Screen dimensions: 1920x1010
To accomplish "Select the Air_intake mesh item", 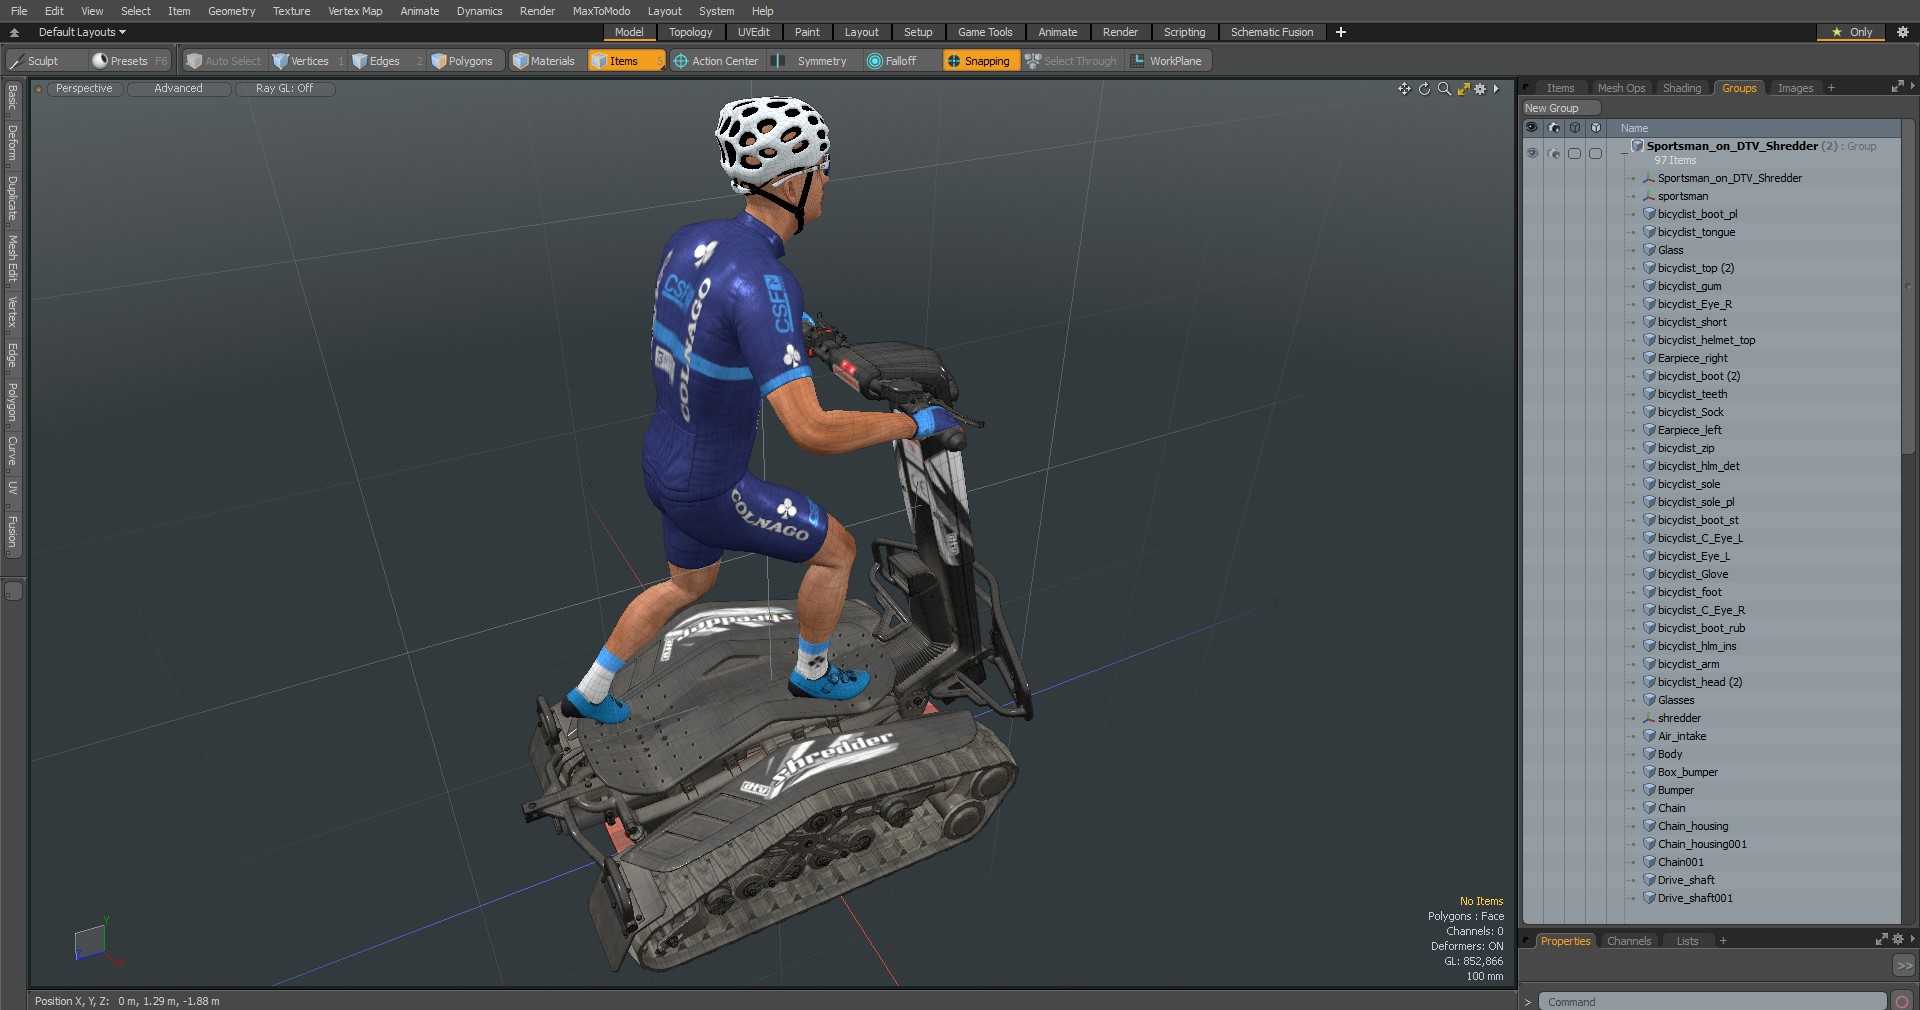I will click(1681, 736).
